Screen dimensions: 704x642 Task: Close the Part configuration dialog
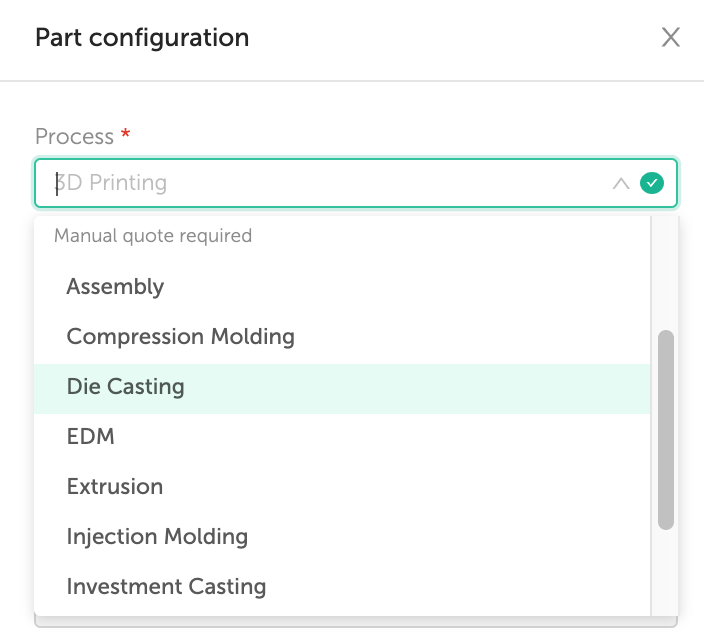(670, 37)
